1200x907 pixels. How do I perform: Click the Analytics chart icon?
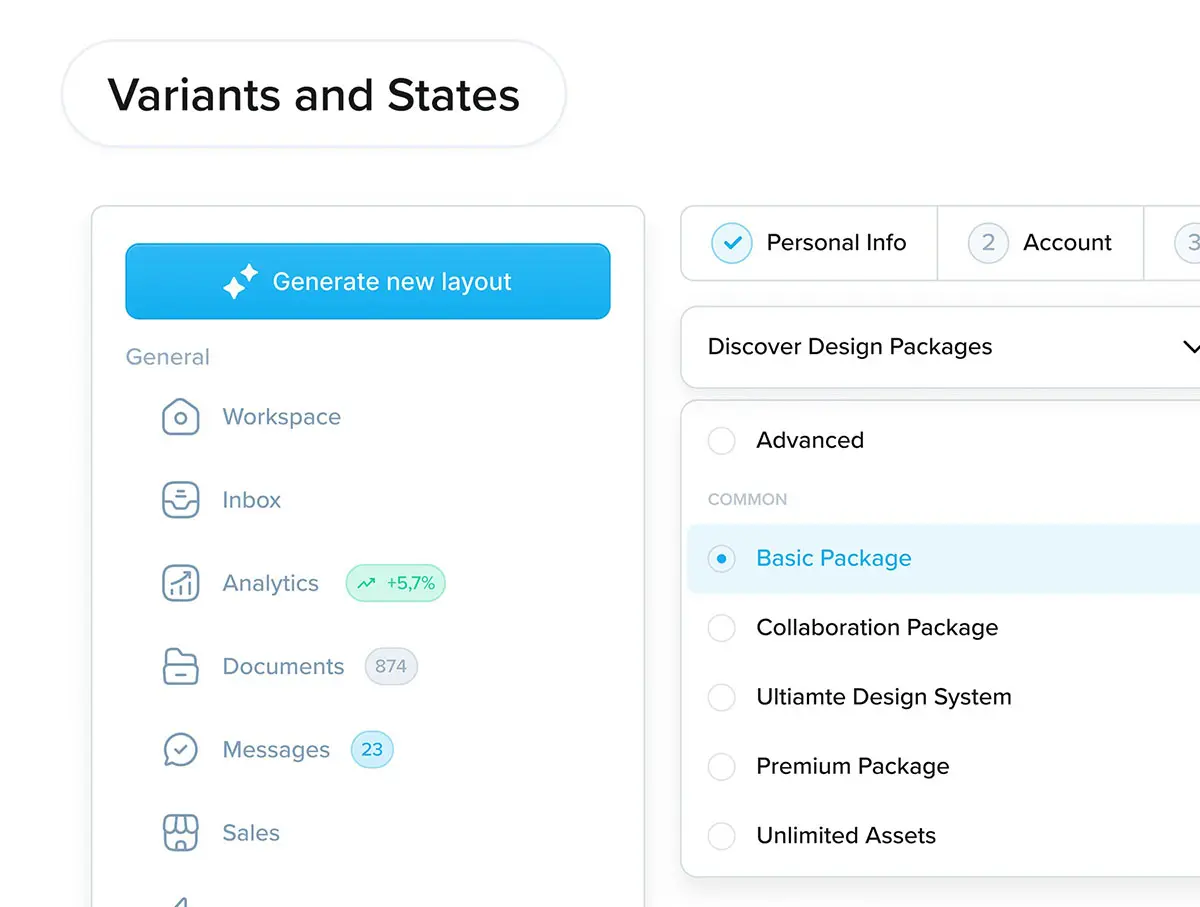pos(181,583)
